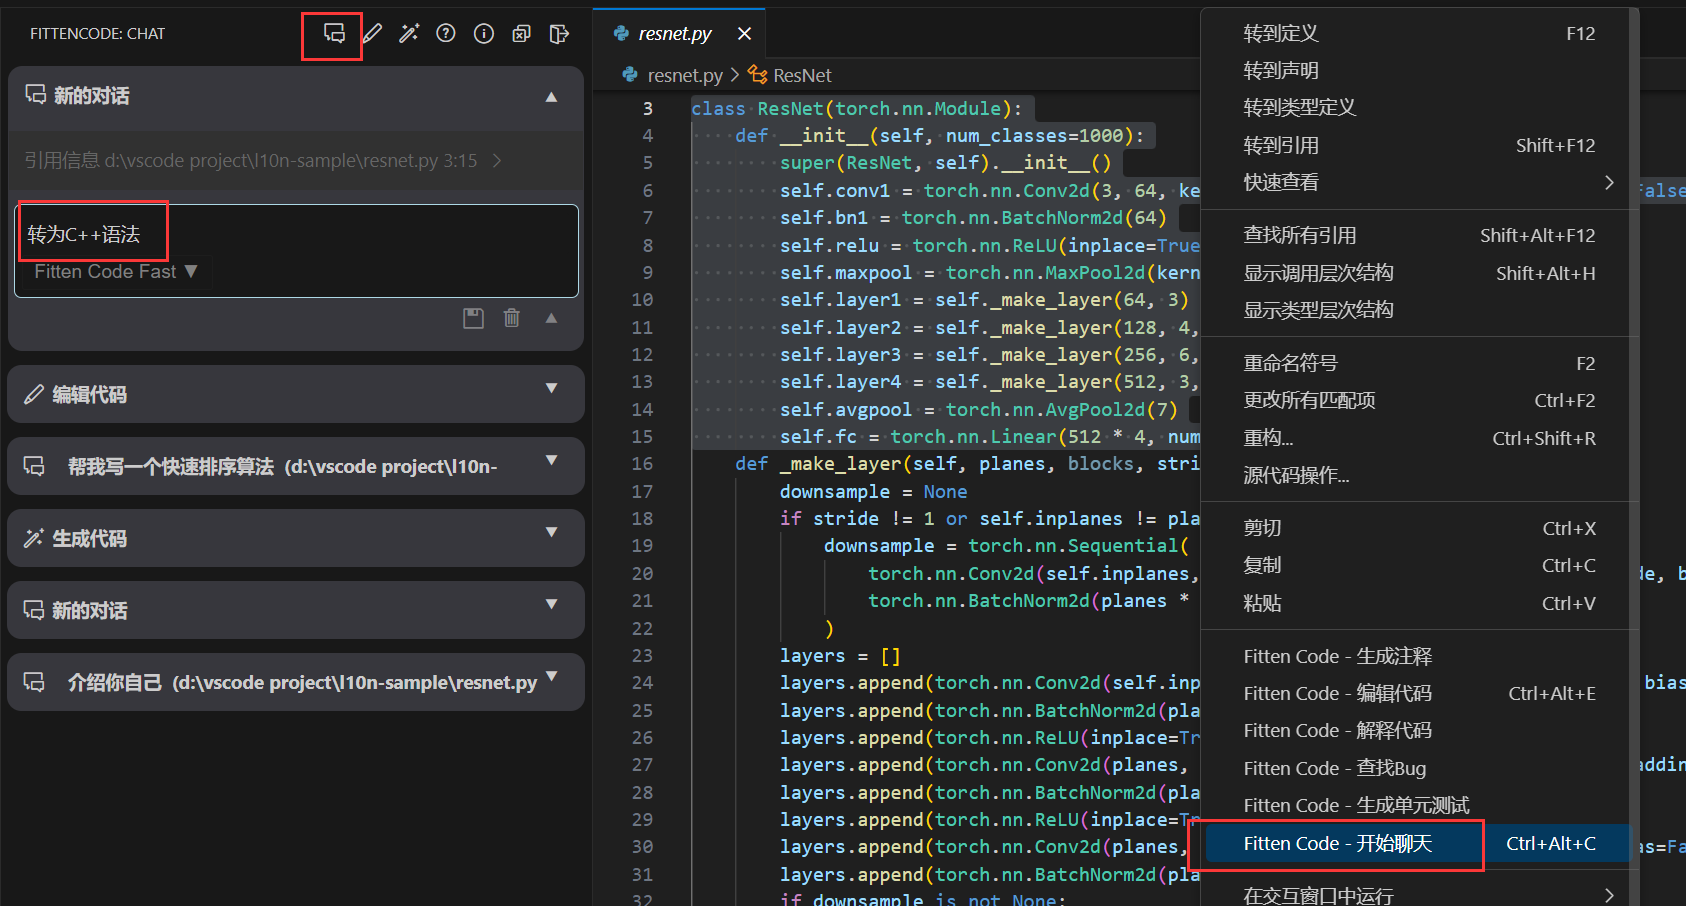The image size is (1686, 906).
Task: Expand the 编辑代码 conversation section
Action: coord(551,389)
